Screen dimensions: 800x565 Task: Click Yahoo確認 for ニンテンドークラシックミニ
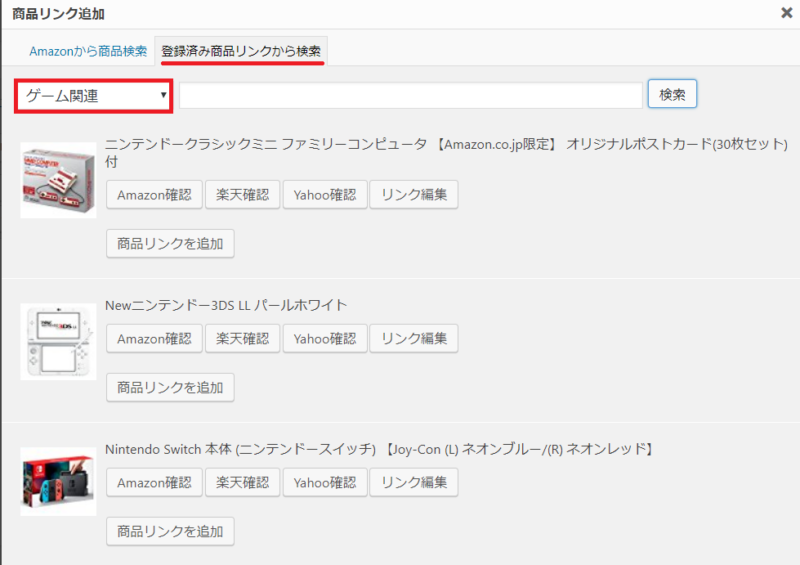coord(325,194)
